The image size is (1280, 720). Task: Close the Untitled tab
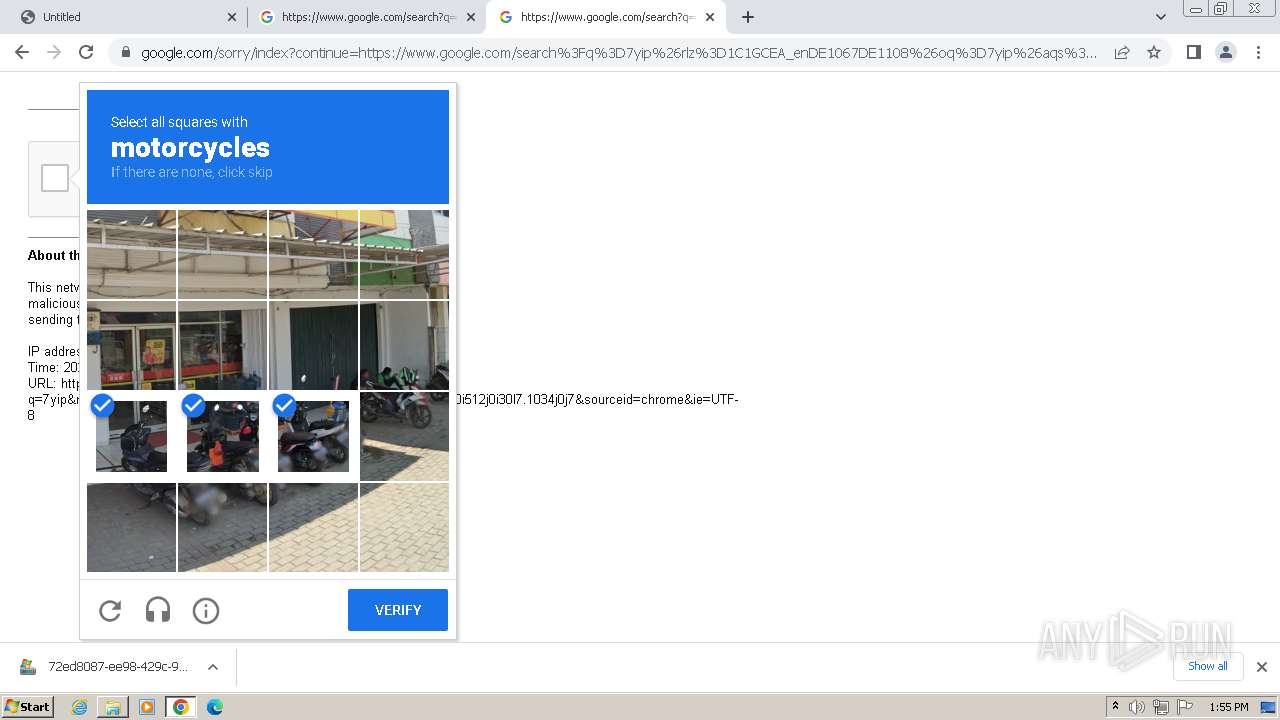click(232, 17)
